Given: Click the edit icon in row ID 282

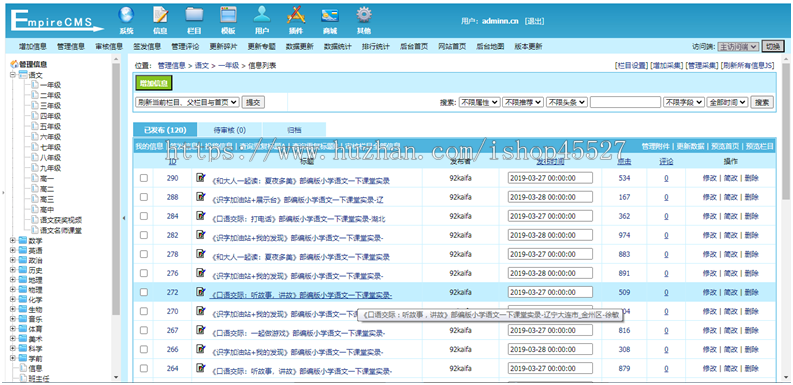Looking at the screenshot, I should pyautogui.click(x=201, y=235).
